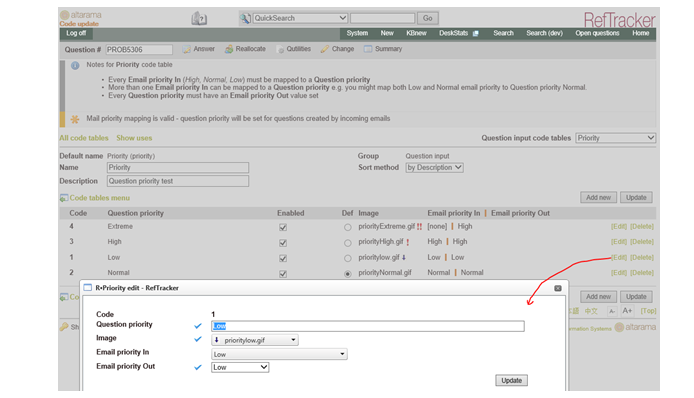Click the Question # input field
Viewport: 694px width, 398px height.
(x=139, y=50)
